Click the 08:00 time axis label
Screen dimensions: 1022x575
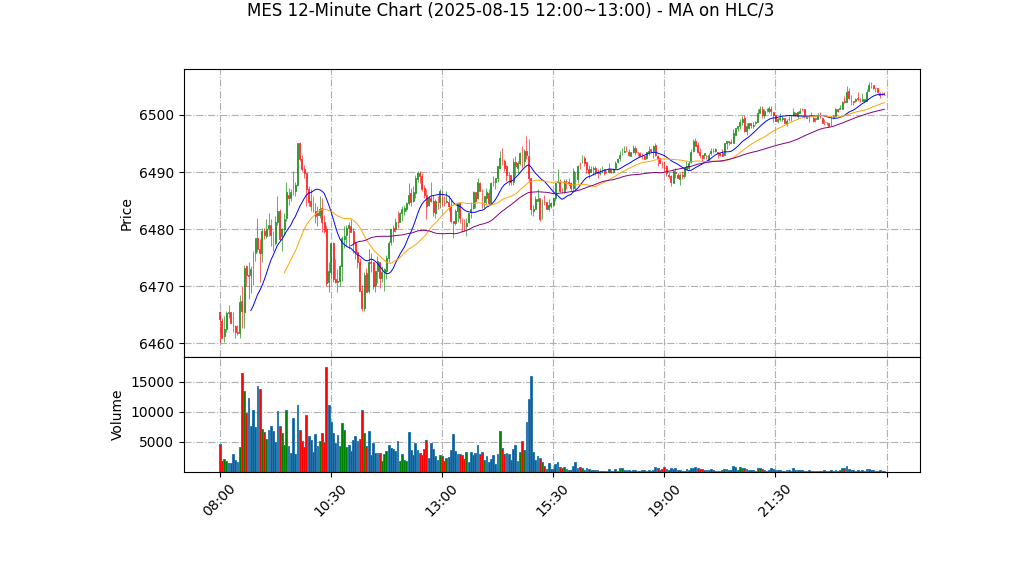click(x=218, y=500)
